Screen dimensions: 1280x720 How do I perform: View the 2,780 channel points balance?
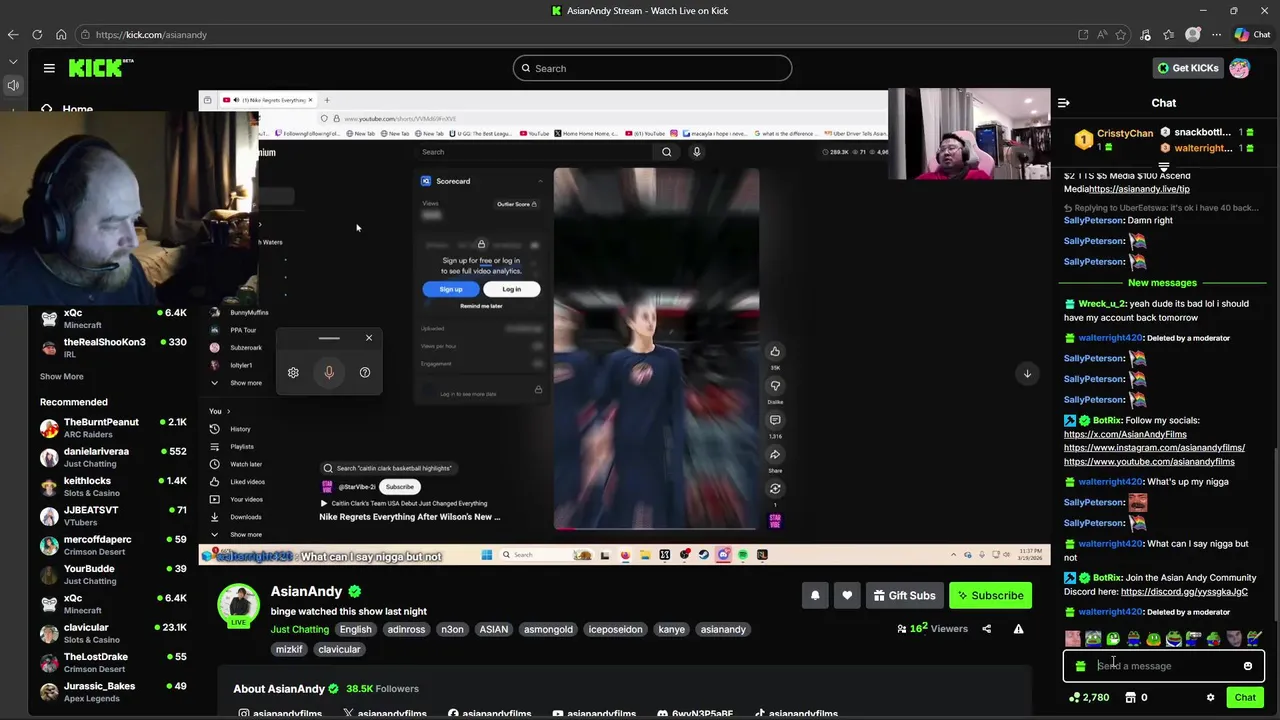(1089, 697)
